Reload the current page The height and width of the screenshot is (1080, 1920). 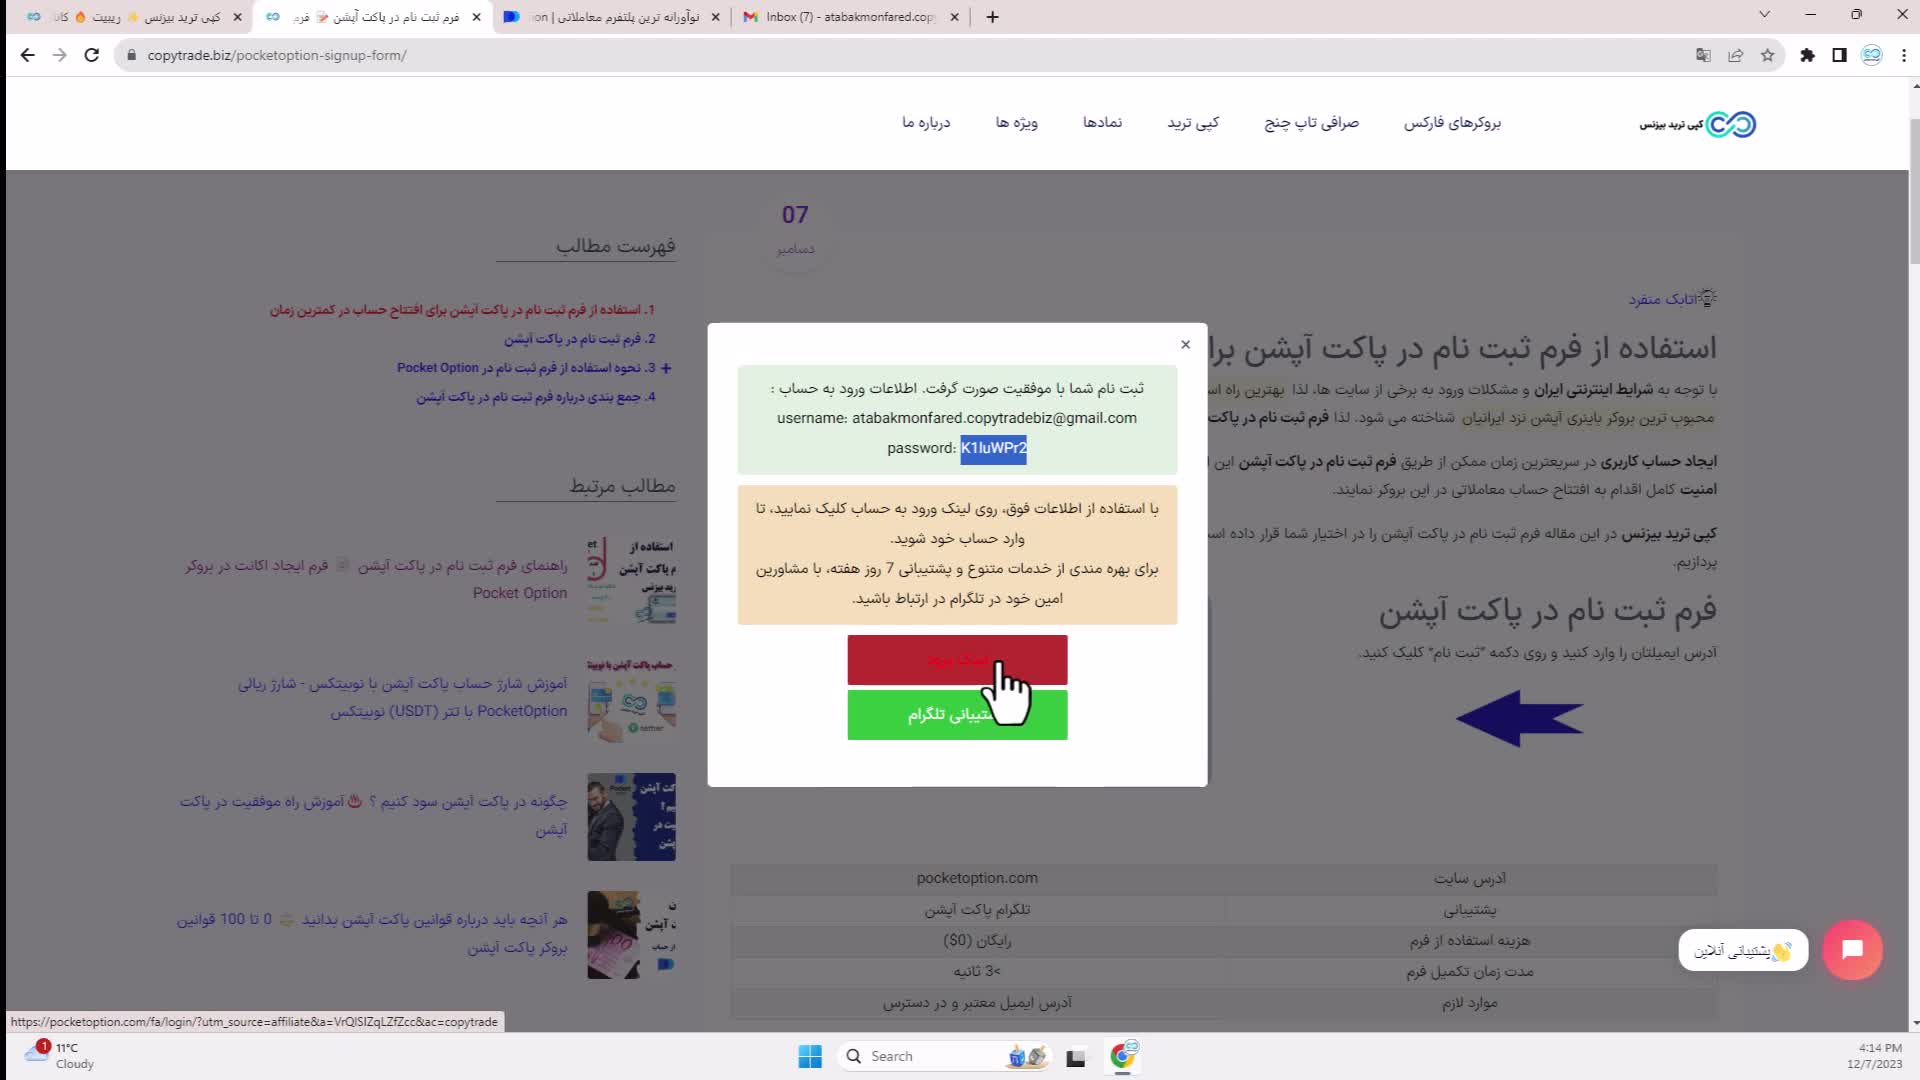point(91,55)
